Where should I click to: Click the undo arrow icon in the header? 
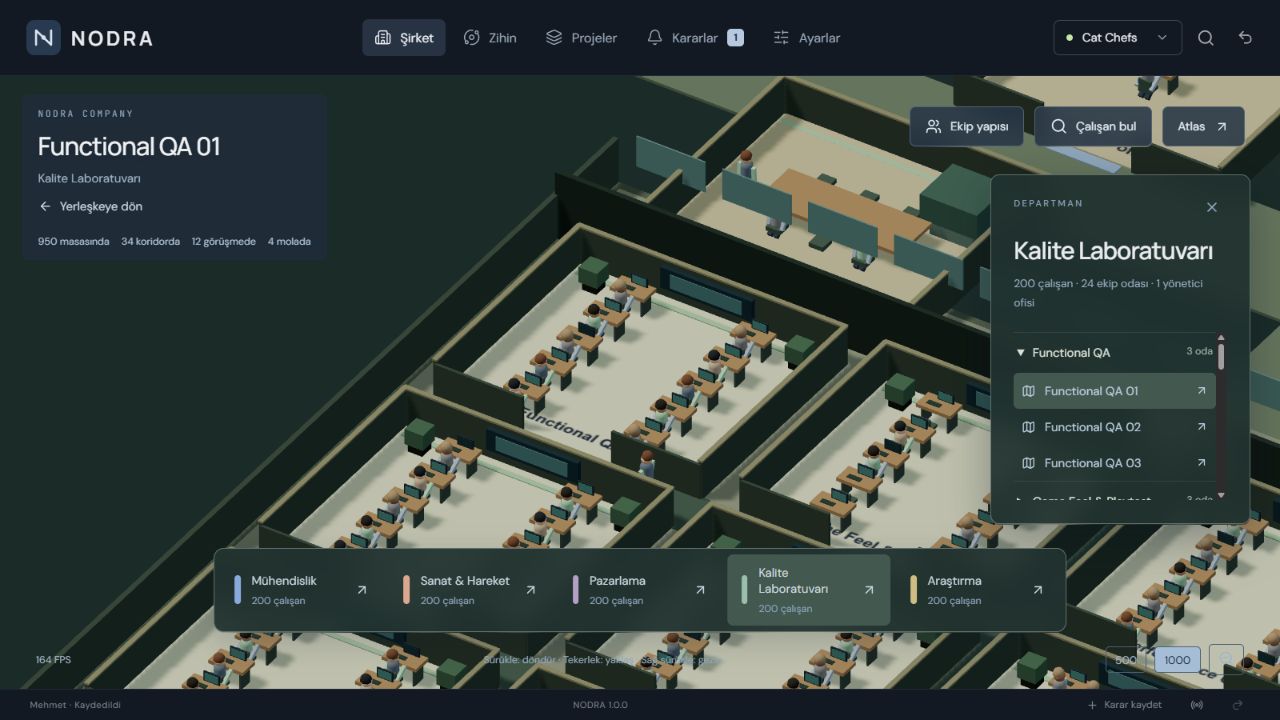pyautogui.click(x=1245, y=38)
